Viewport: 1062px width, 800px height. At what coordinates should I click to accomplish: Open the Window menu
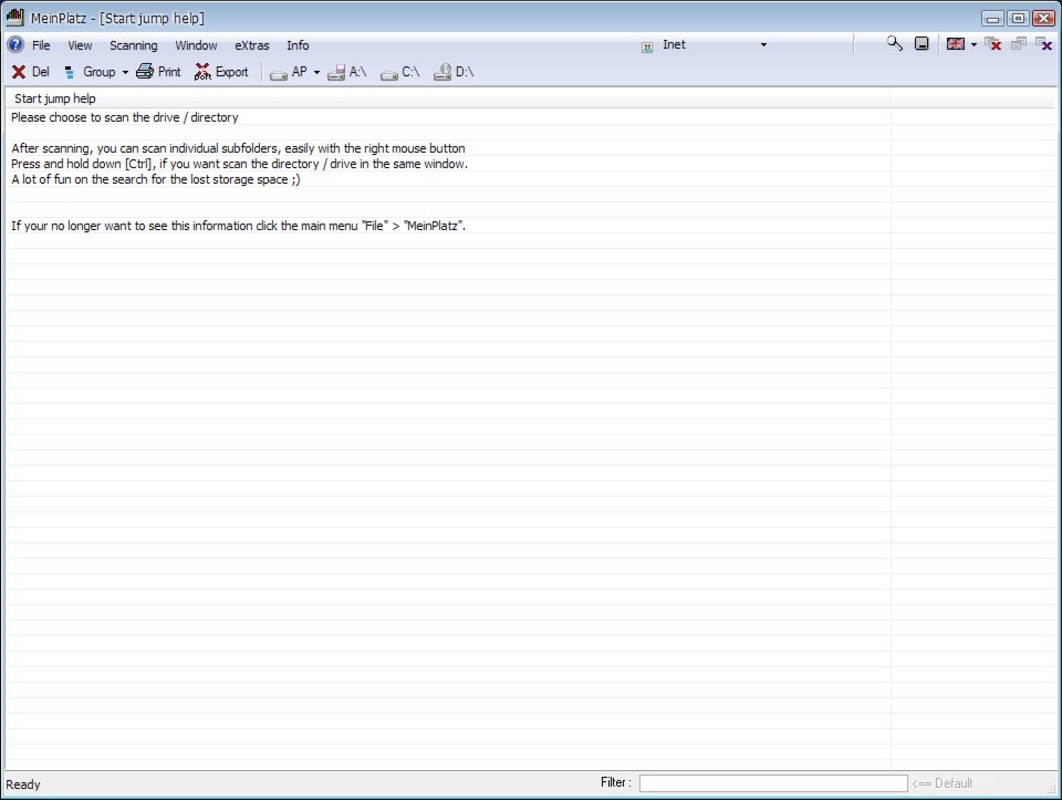(196, 45)
